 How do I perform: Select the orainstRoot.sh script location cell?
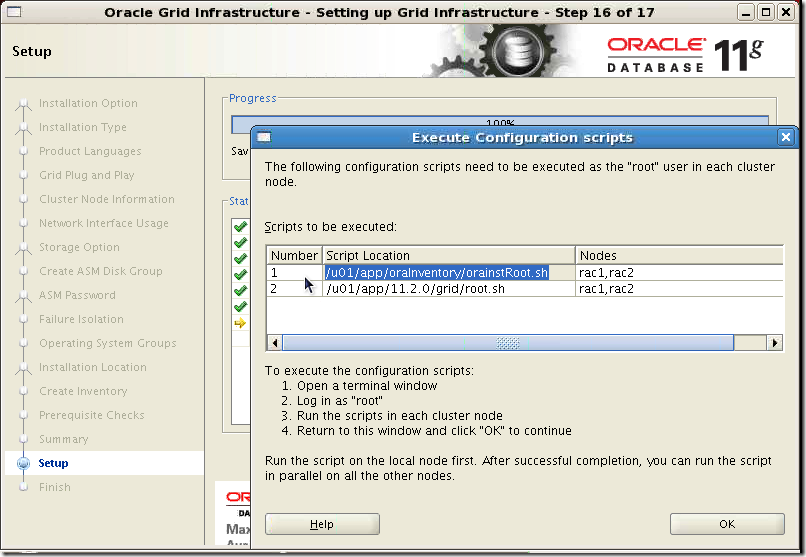coord(449,272)
